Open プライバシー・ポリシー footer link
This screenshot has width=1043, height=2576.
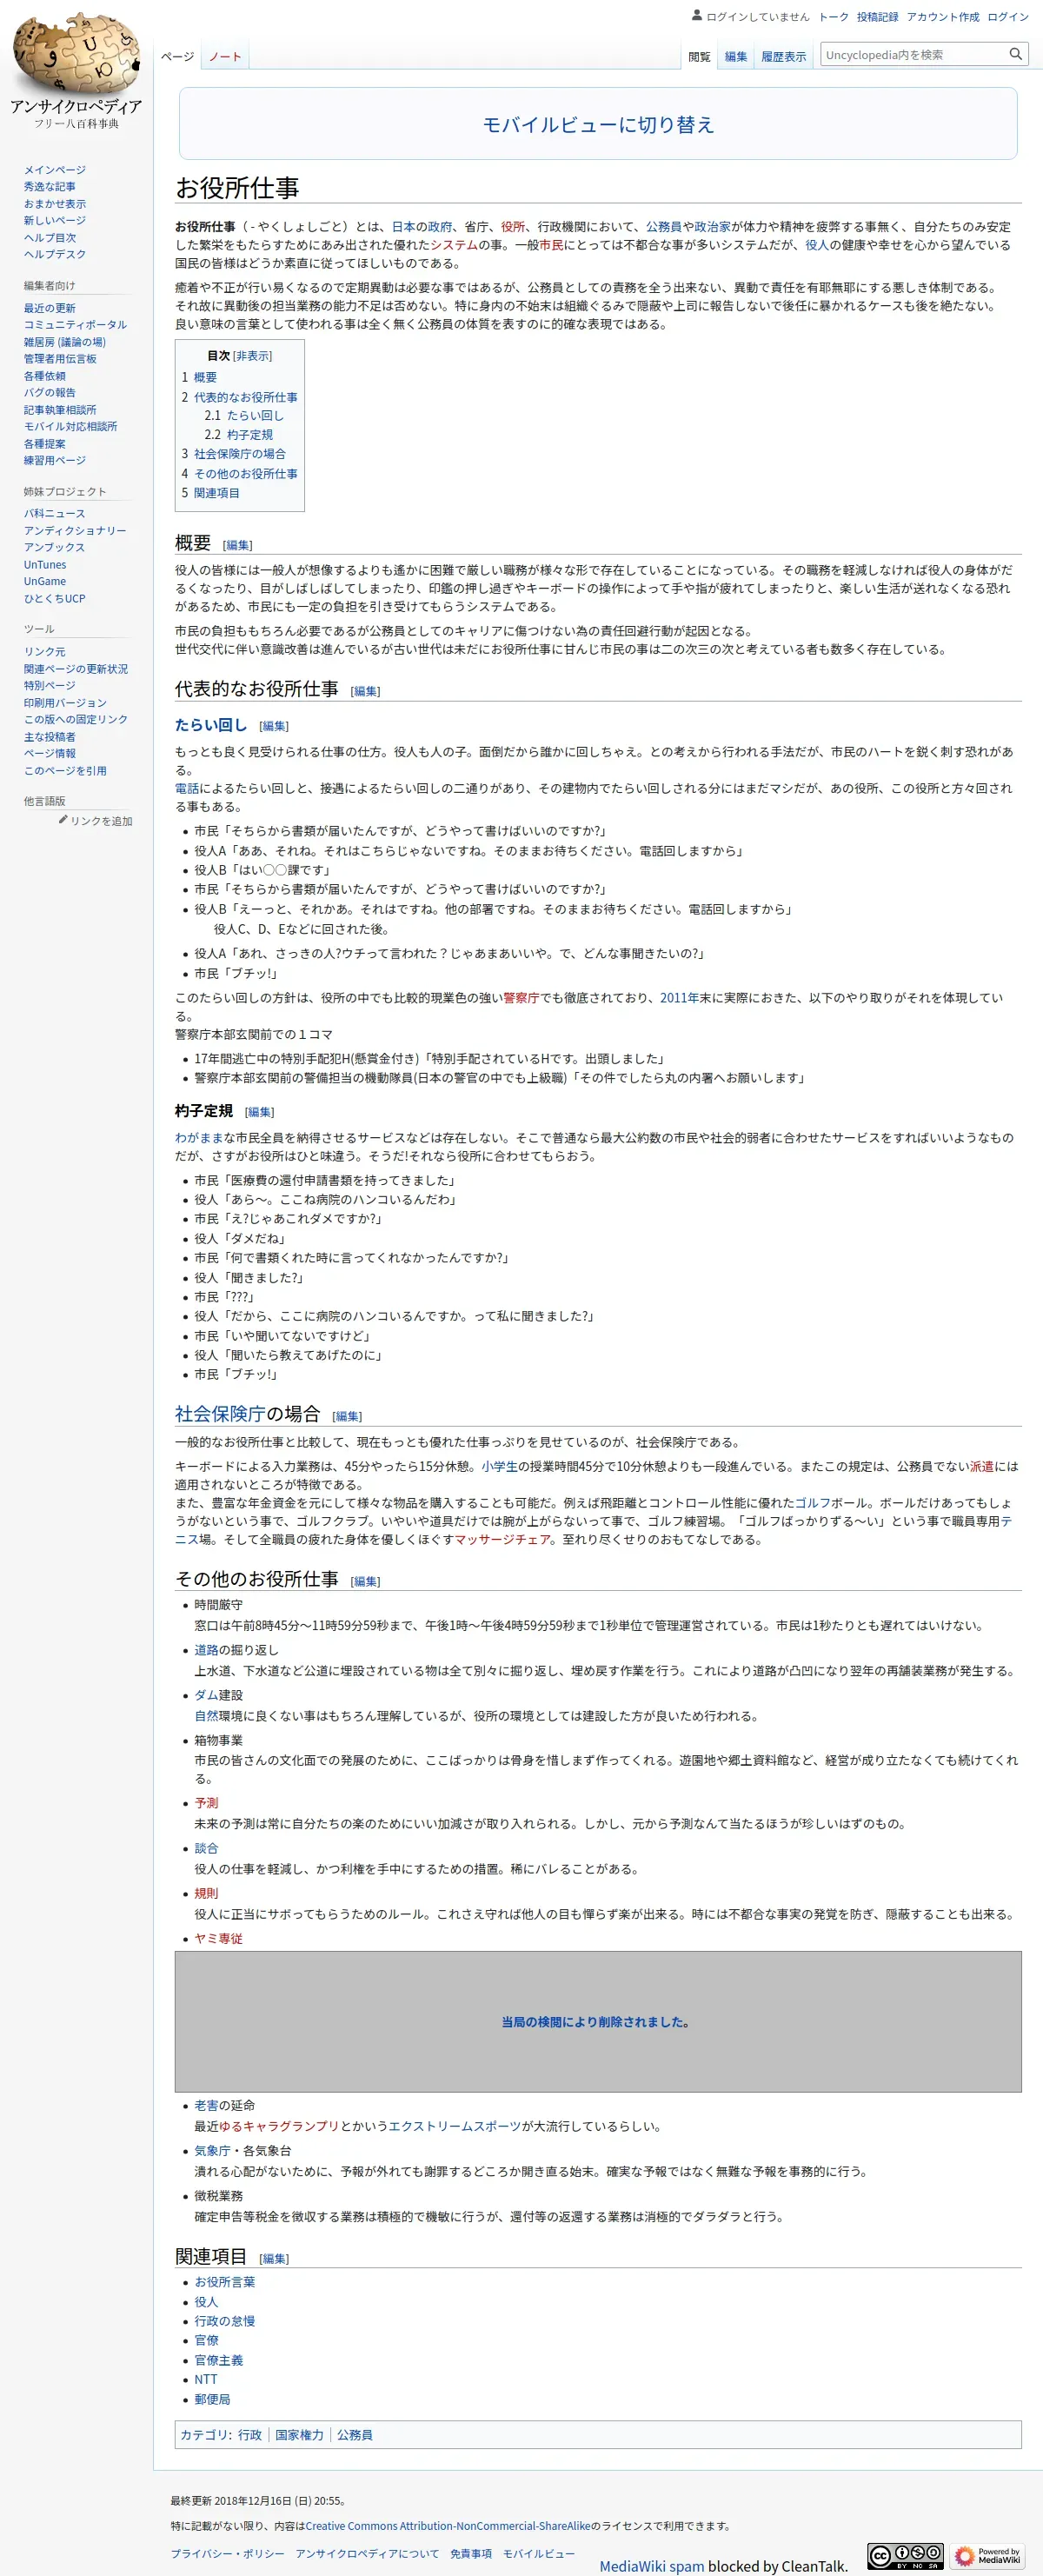coord(227,2554)
